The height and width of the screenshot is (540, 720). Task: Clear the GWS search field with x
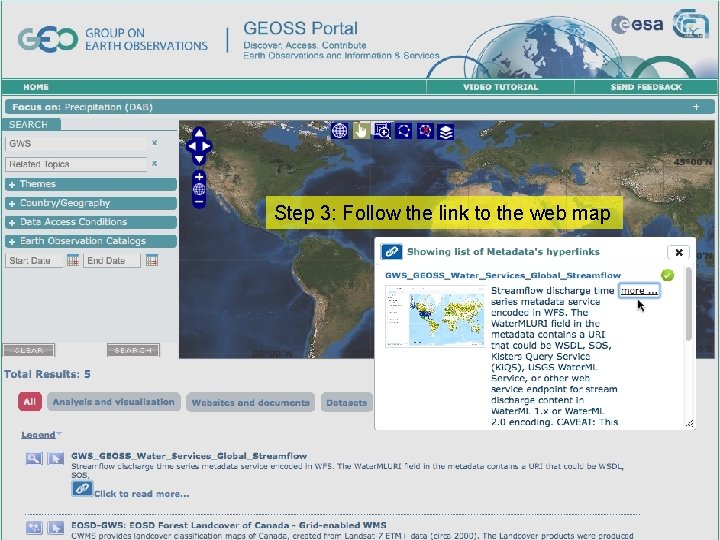point(155,143)
